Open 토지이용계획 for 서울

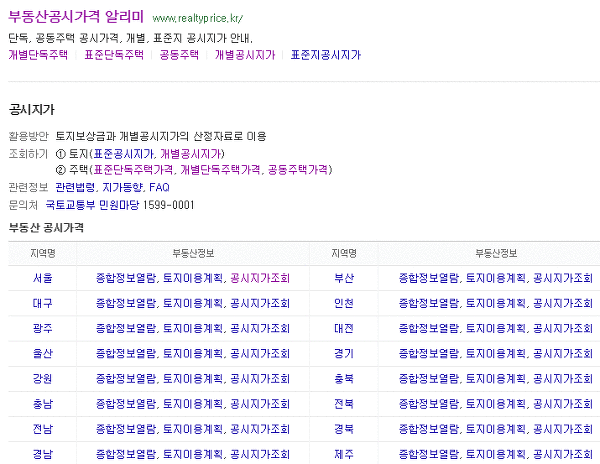[193, 278]
